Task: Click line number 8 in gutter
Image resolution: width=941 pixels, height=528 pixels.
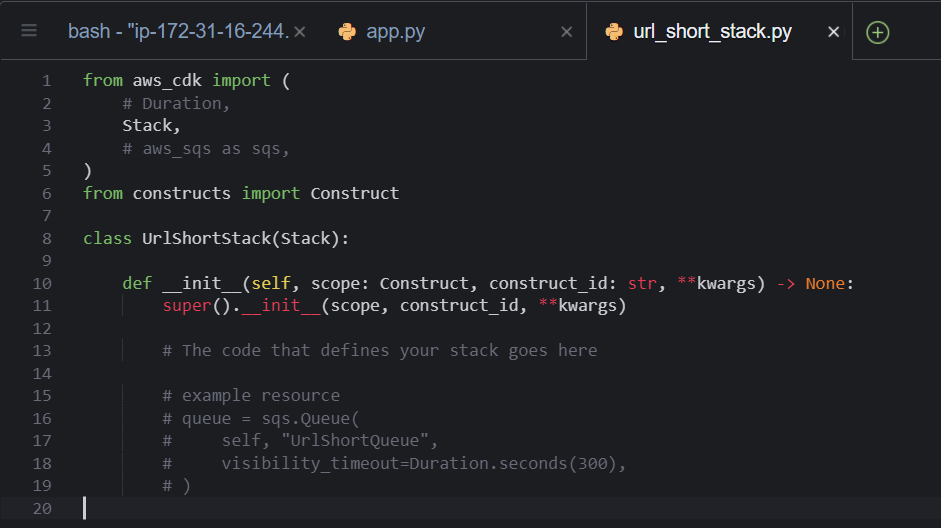Action: (x=47, y=238)
